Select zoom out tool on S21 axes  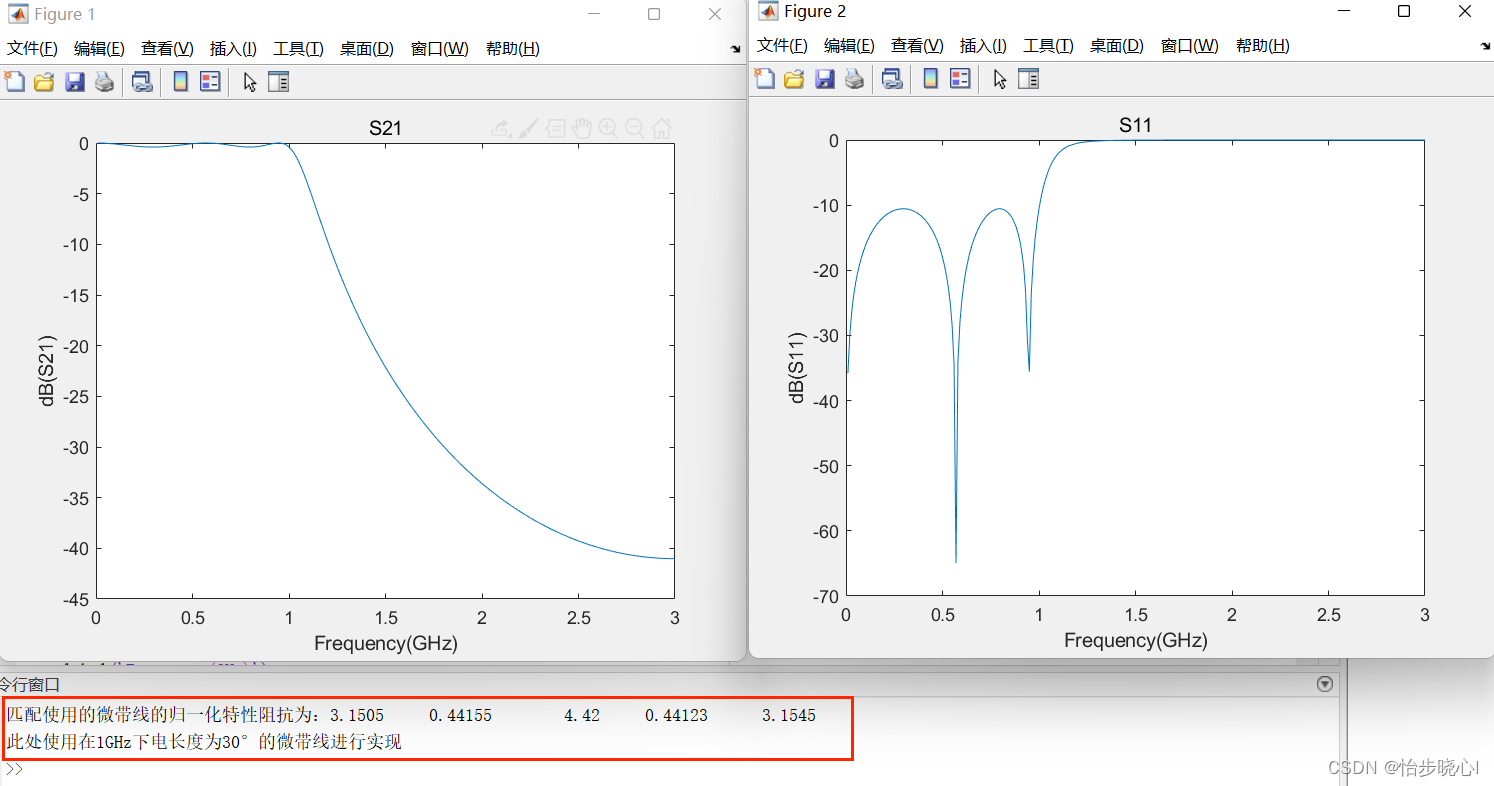pos(634,128)
